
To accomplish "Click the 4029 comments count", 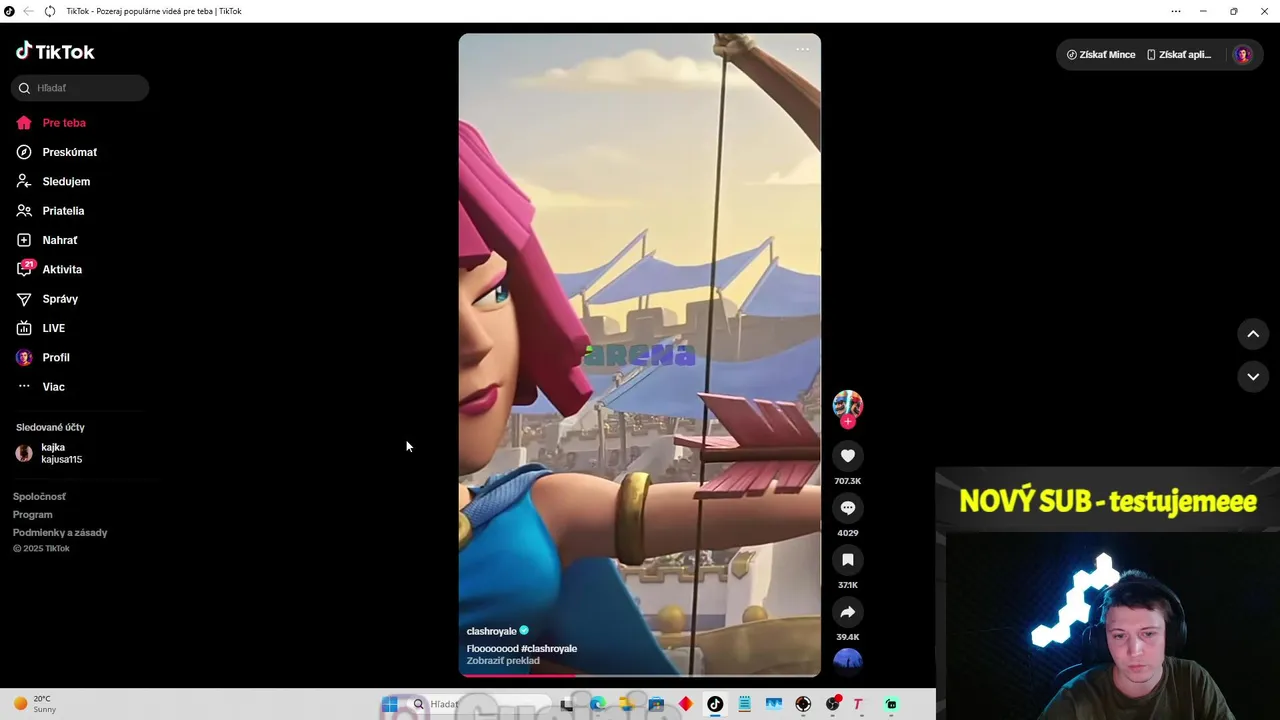I will pyautogui.click(x=848, y=533).
